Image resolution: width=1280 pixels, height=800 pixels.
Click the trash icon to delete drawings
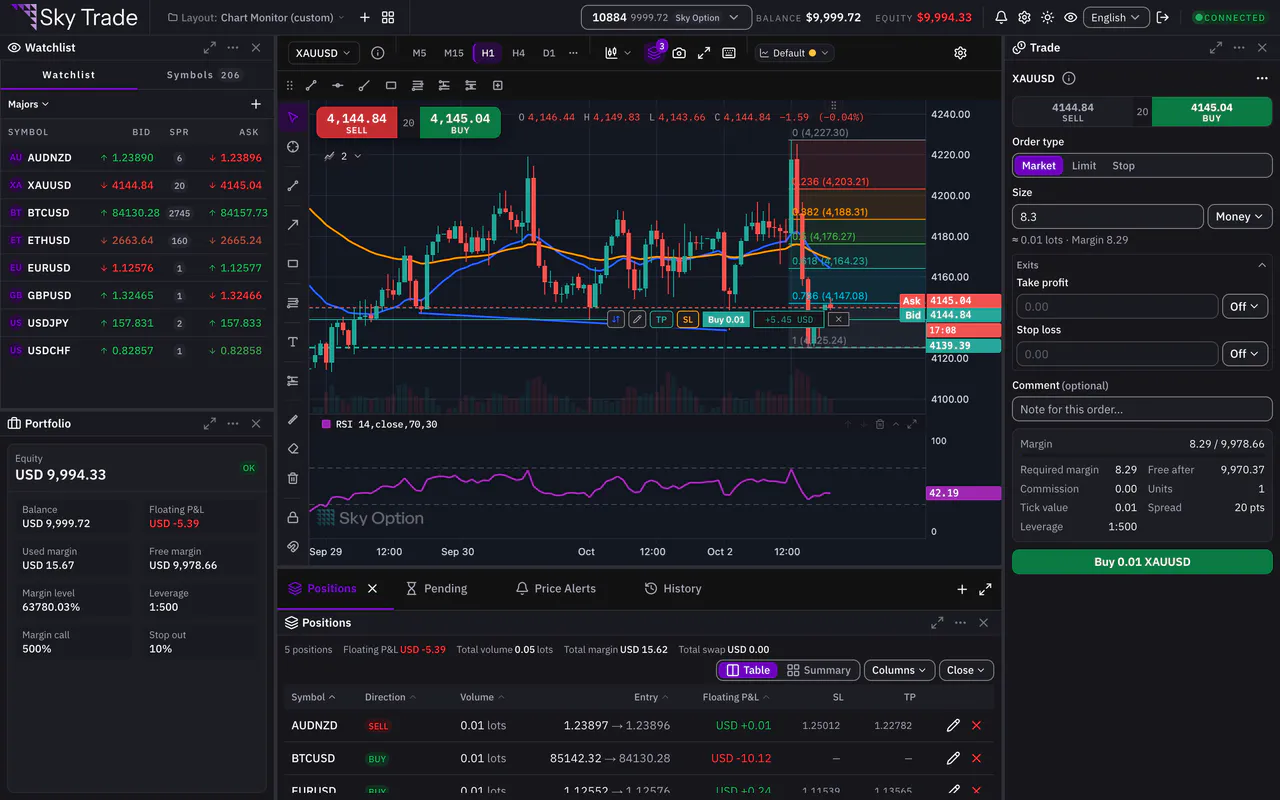293,478
